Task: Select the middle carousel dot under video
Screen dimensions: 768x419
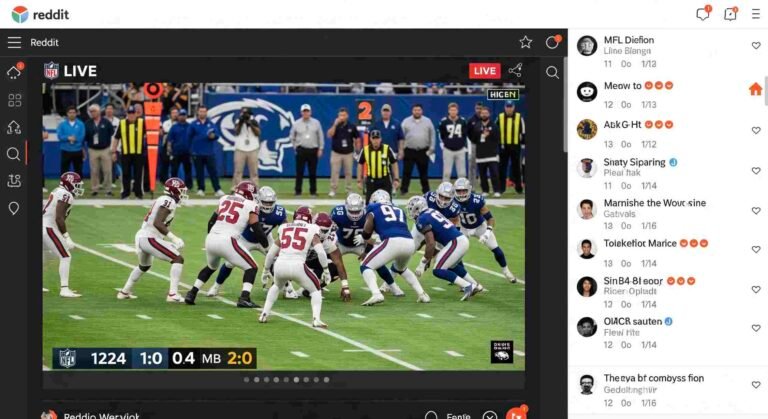Action: coord(285,380)
